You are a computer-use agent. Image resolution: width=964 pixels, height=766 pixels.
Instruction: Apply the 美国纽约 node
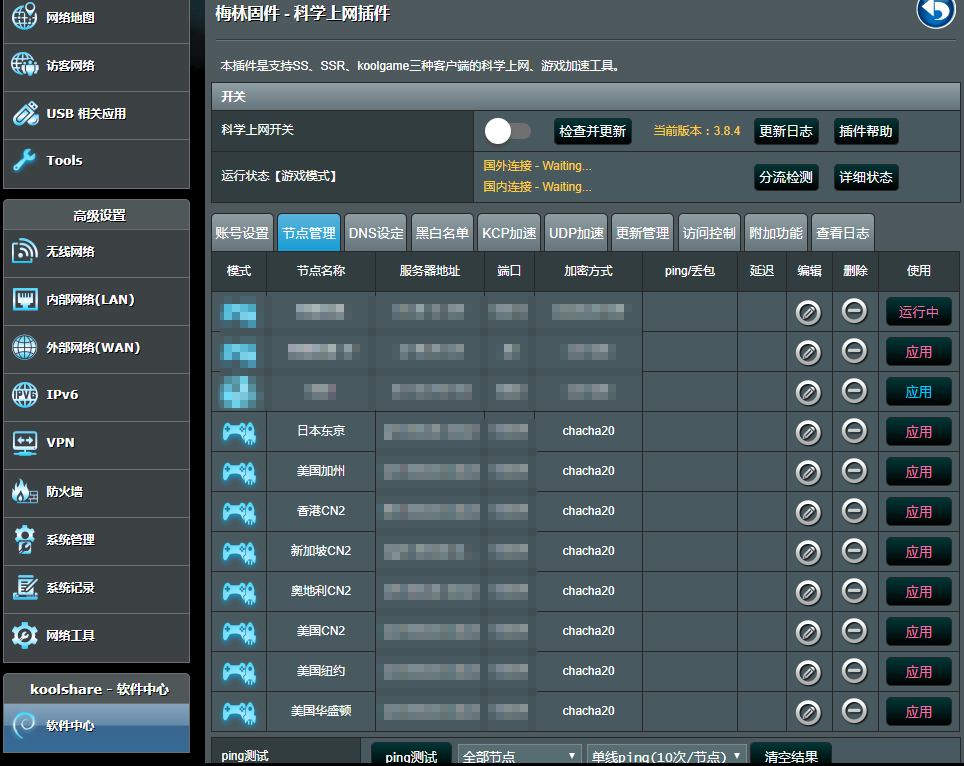coord(919,672)
